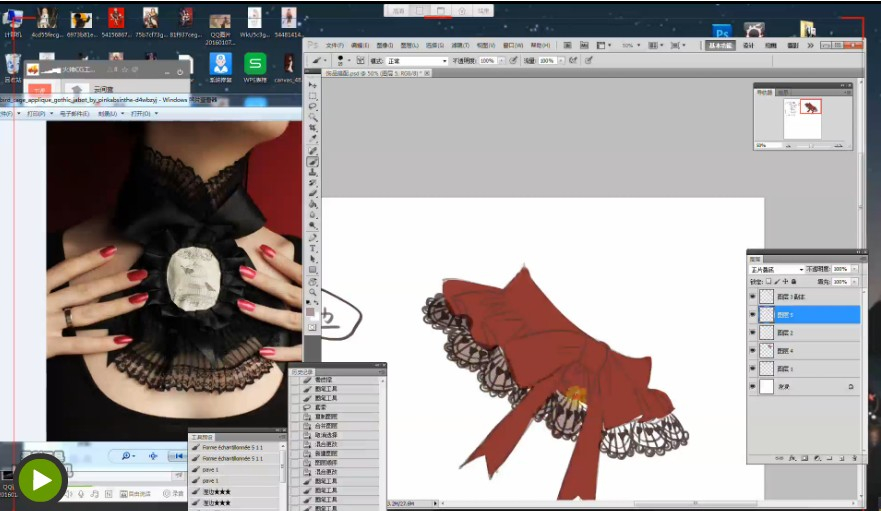Switch to the 基本功能 workspace

tap(720, 46)
